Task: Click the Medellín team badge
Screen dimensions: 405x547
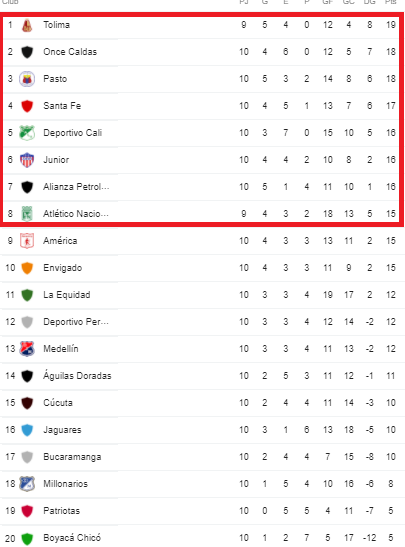Action: point(27,349)
